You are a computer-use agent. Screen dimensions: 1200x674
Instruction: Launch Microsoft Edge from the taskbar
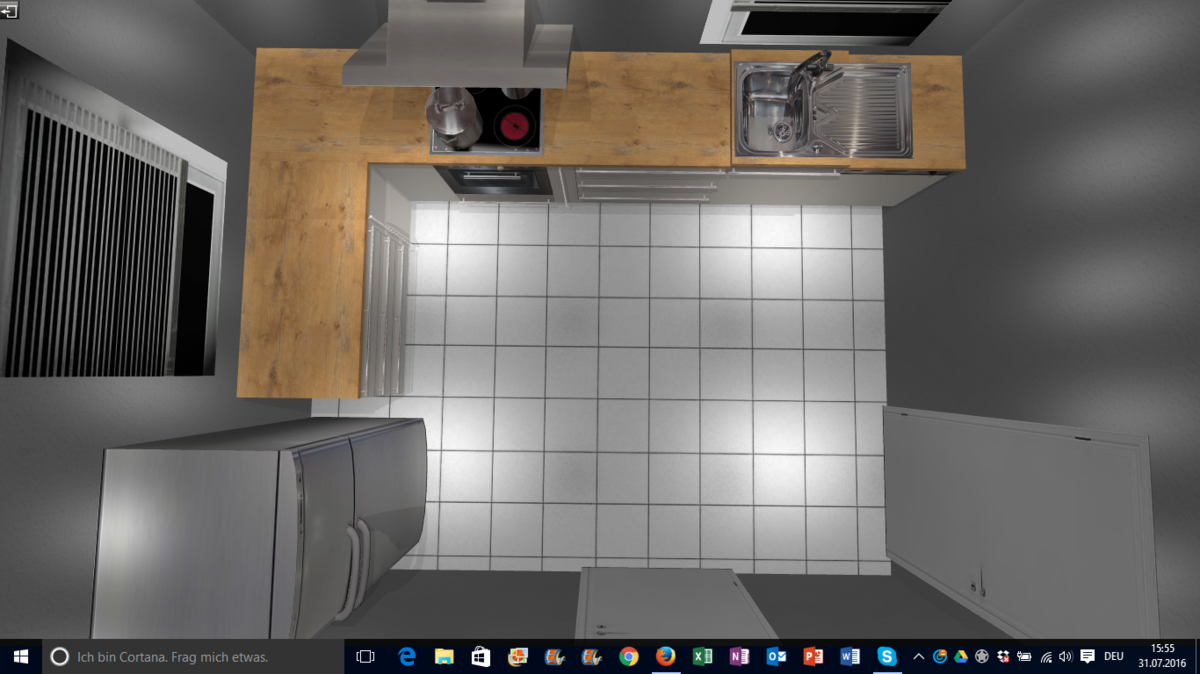pos(407,657)
